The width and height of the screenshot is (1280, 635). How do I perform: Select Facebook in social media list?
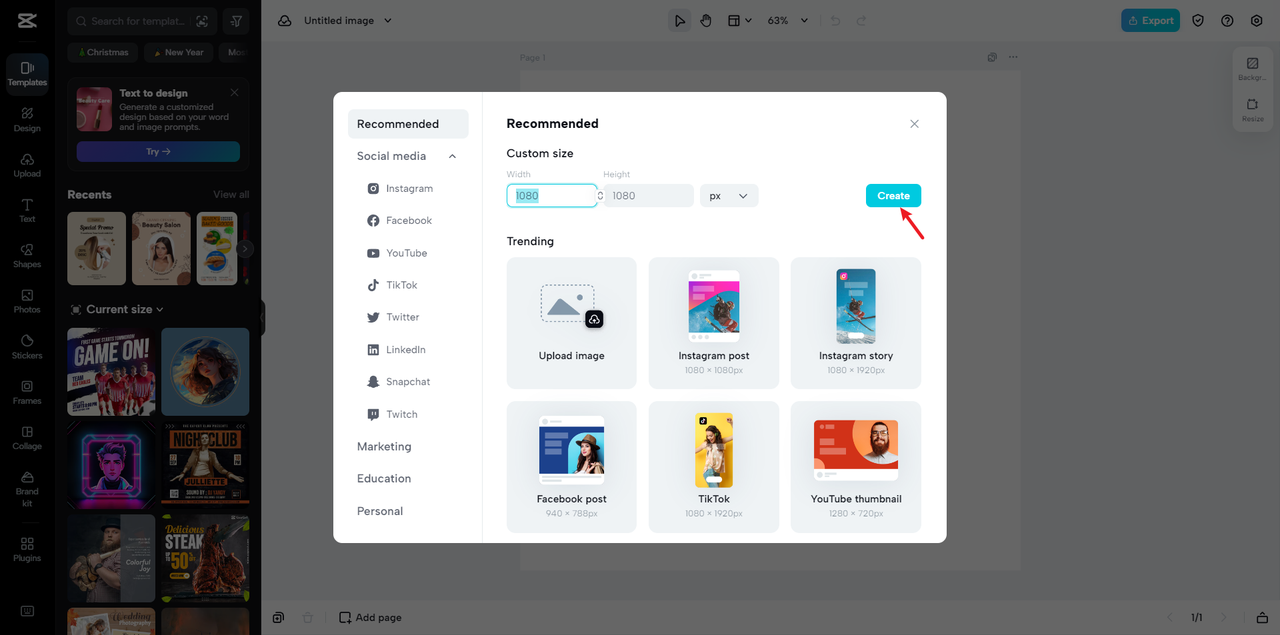[400, 220]
